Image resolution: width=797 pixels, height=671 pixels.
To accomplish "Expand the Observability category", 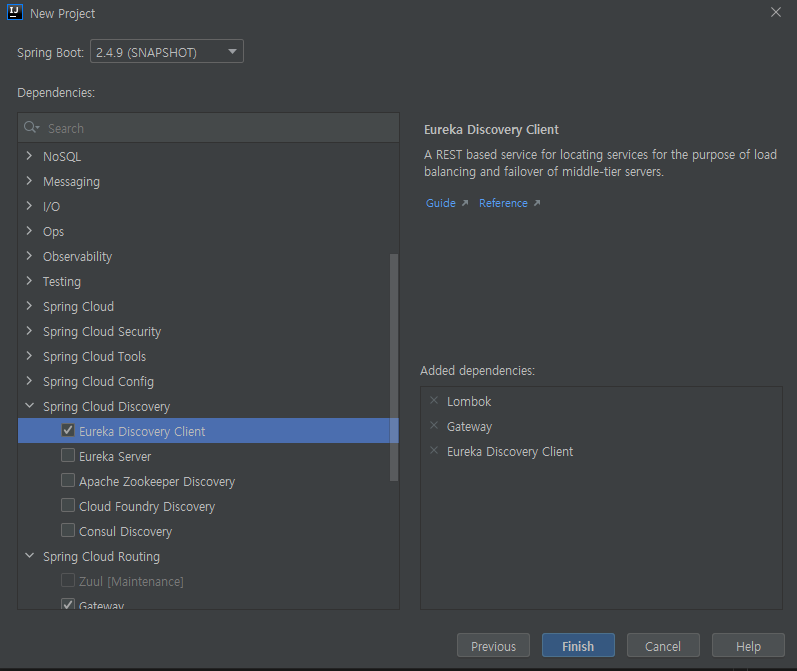I will tap(29, 255).
